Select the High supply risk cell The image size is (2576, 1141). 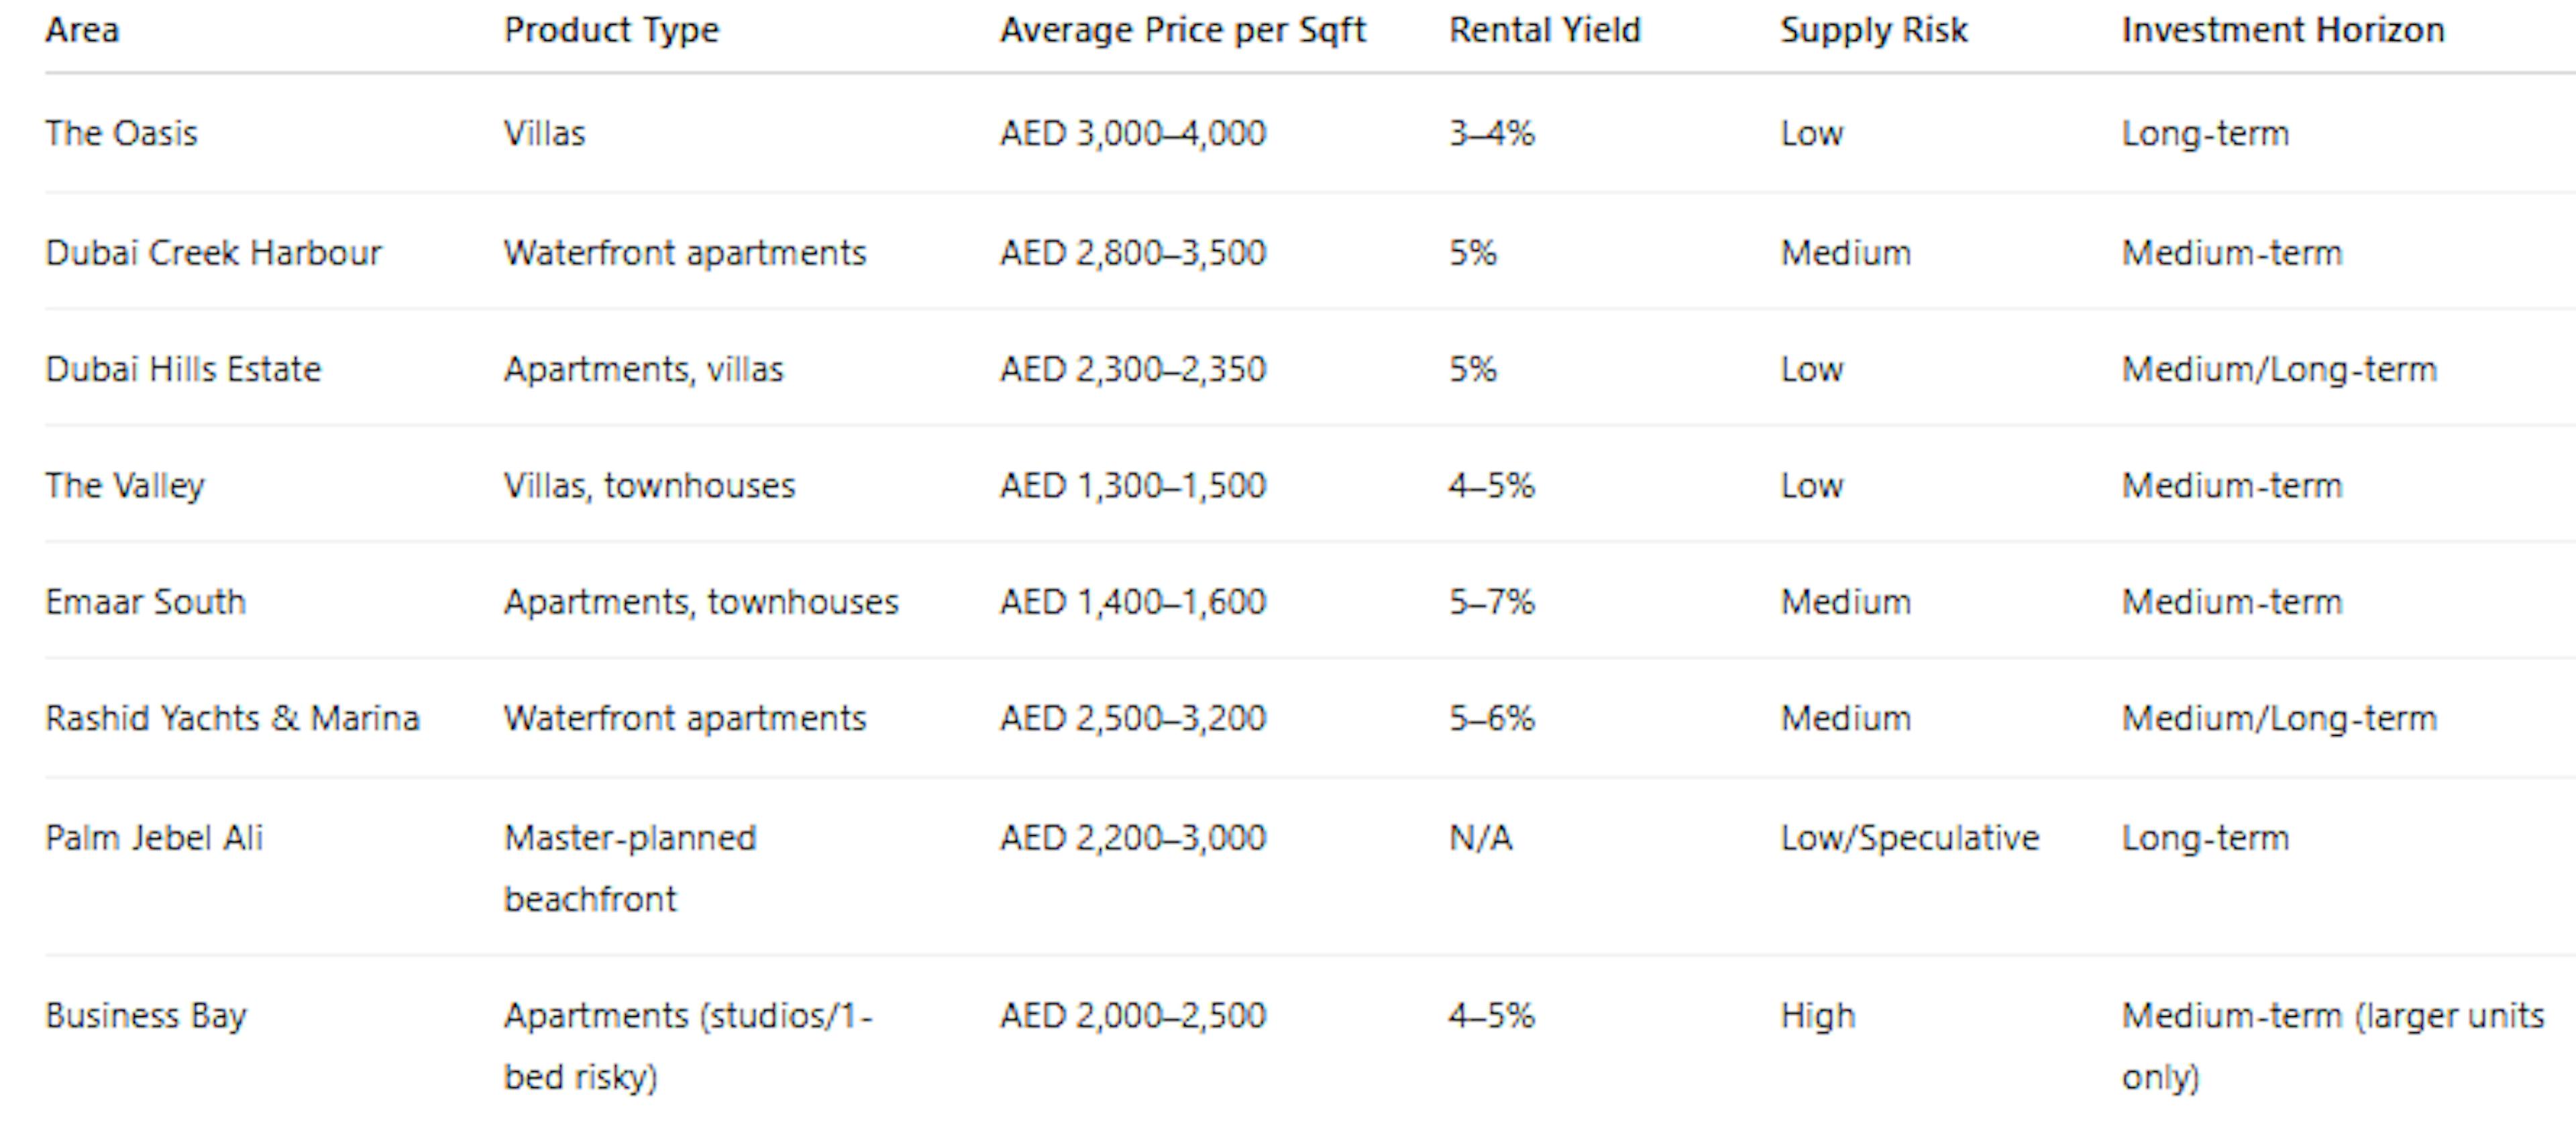pyautogui.click(x=1817, y=1015)
